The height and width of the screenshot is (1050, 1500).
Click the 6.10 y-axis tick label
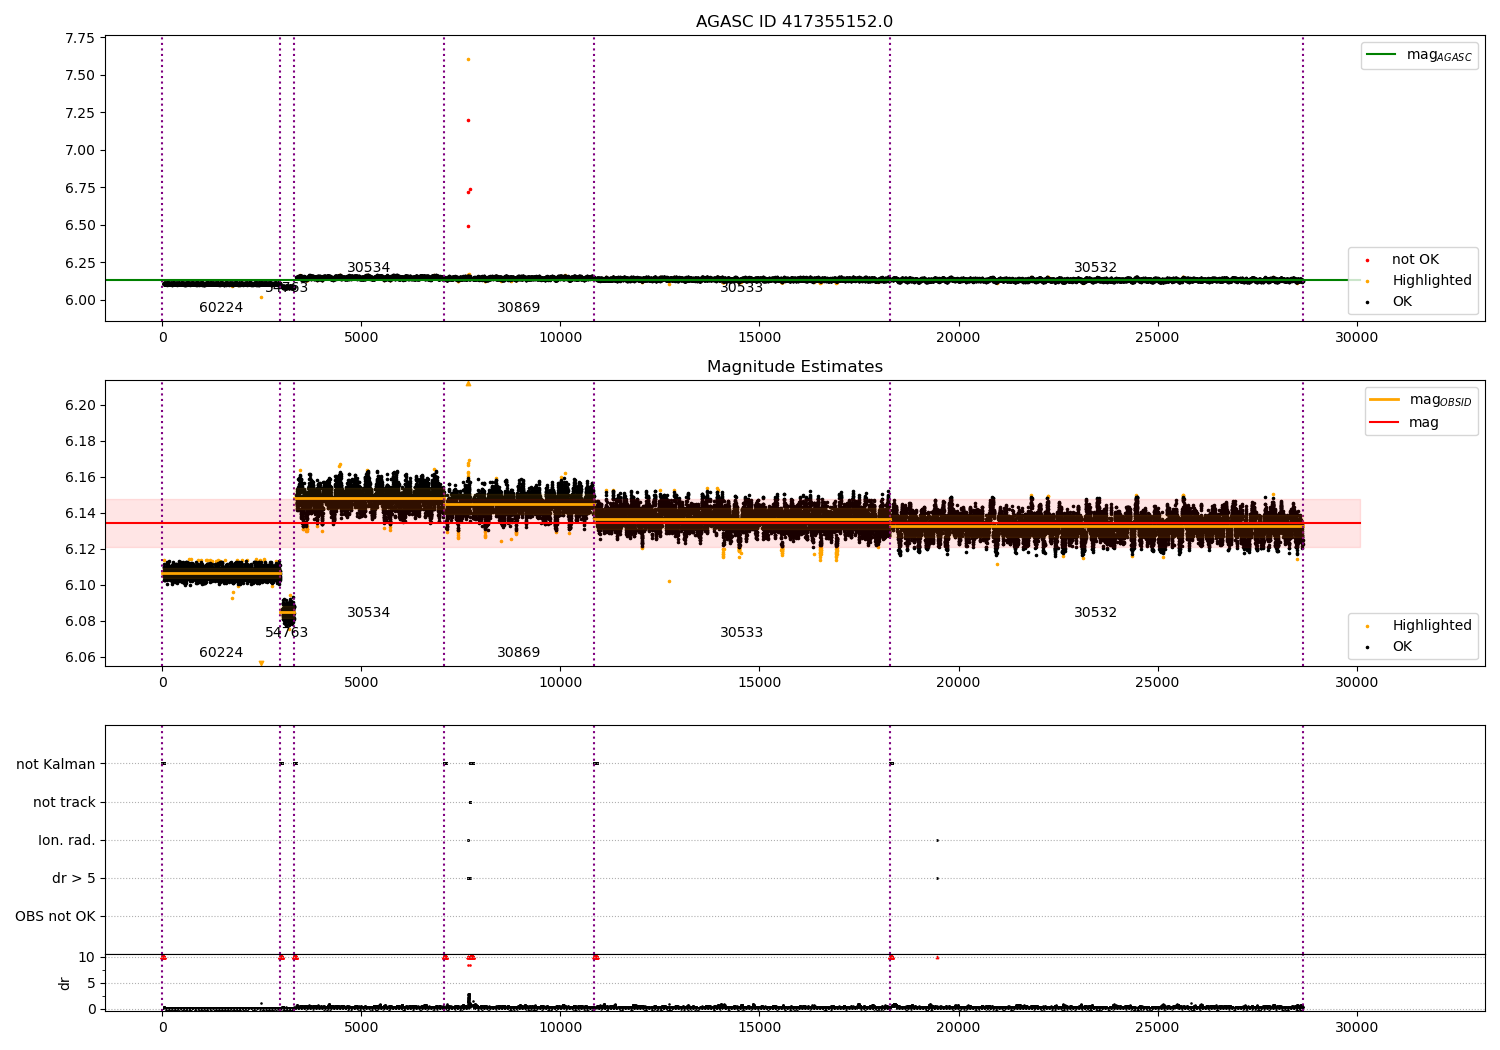[x=79, y=585]
